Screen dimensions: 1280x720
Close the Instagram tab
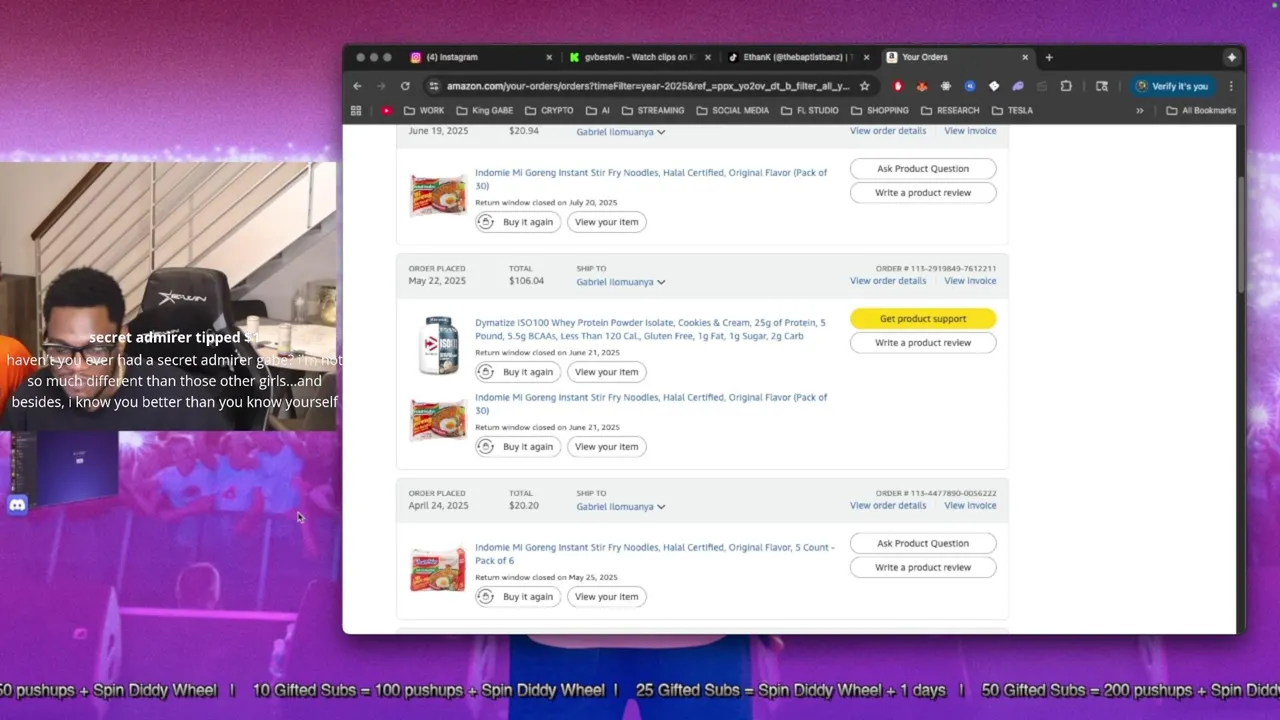tap(549, 57)
